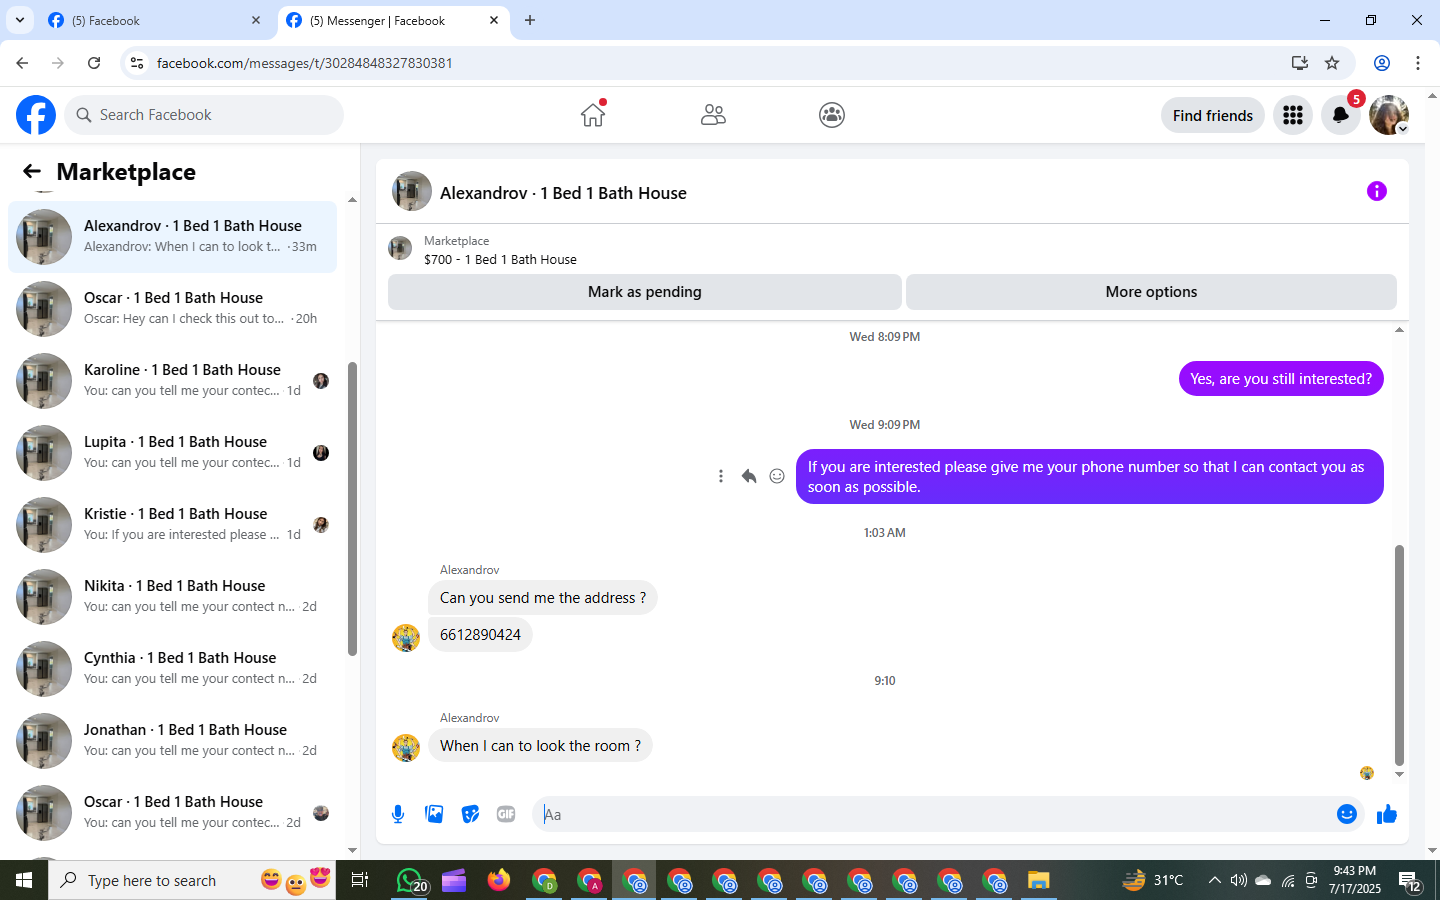The width and height of the screenshot is (1440, 900).
Task: Click "When I can to look the room ?" message
Action: tap(540, 746)
